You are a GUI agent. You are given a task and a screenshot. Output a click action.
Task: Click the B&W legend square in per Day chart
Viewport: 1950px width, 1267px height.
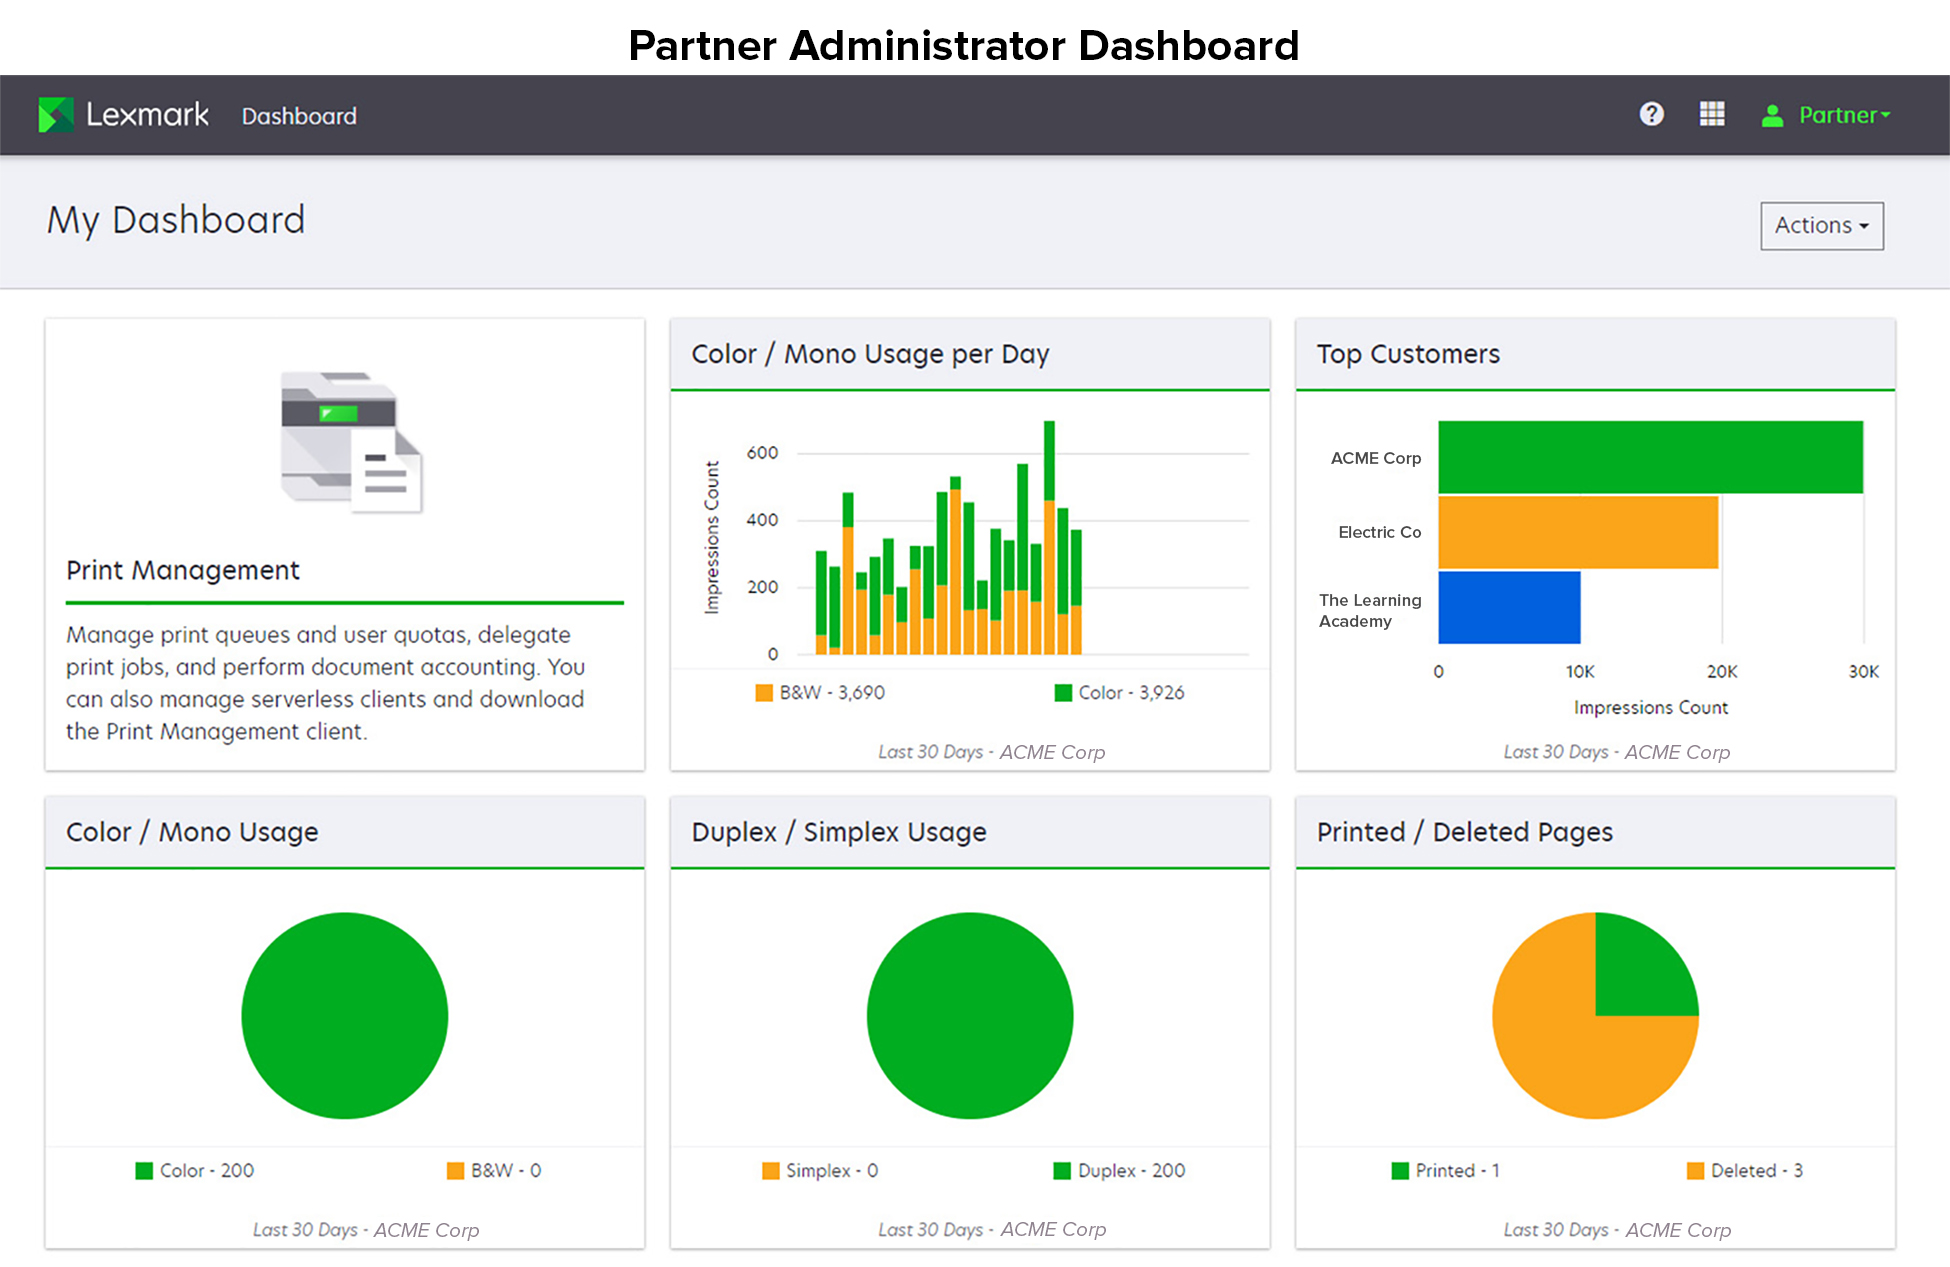[x=764, y=693]
